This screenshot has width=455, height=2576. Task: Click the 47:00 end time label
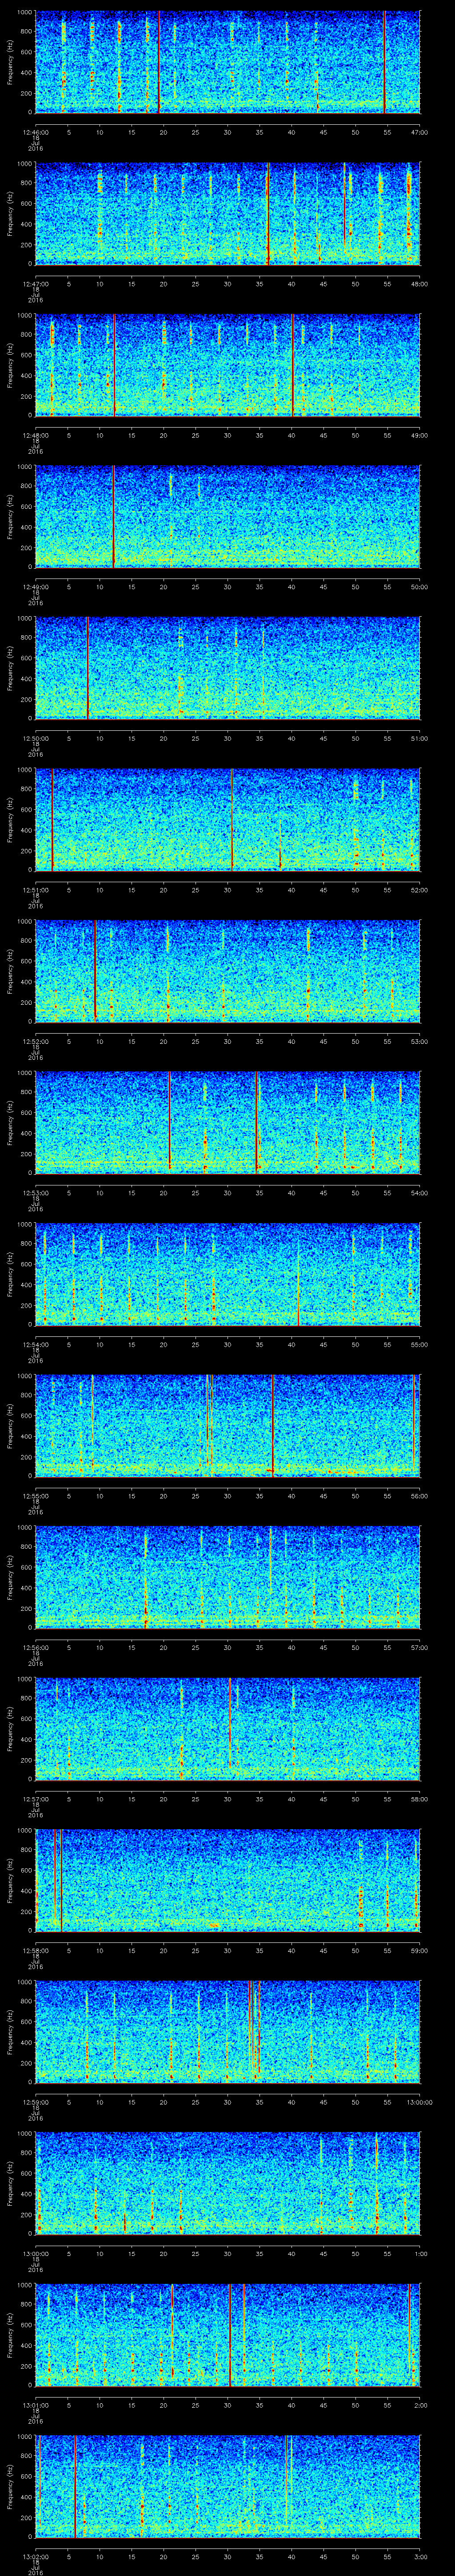click(x=419, y=131)
